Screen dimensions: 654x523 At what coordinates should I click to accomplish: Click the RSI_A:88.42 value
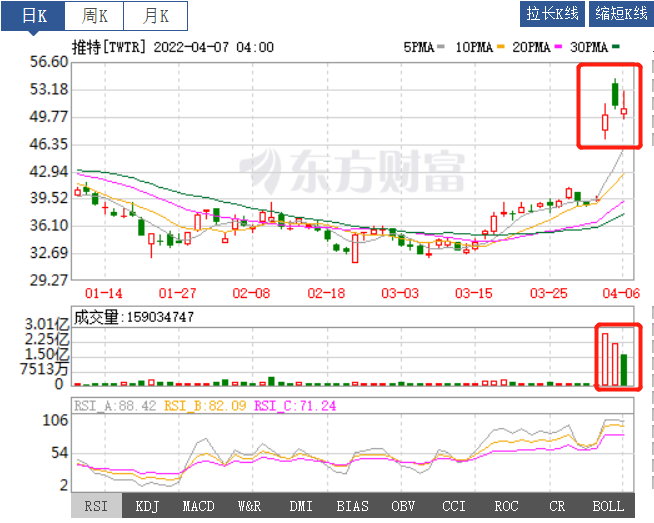click(x=115, y=405)
